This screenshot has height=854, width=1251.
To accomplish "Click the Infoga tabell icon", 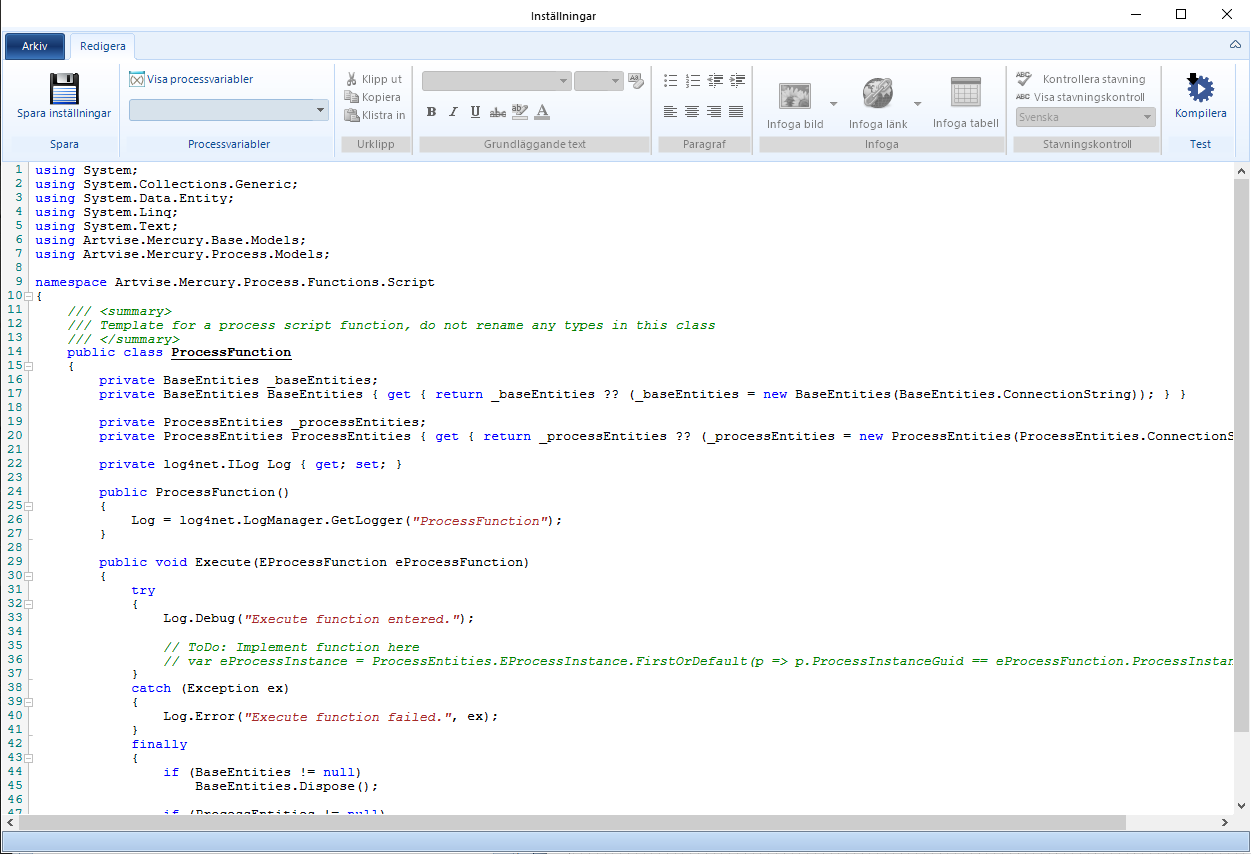I will (966, 92).
